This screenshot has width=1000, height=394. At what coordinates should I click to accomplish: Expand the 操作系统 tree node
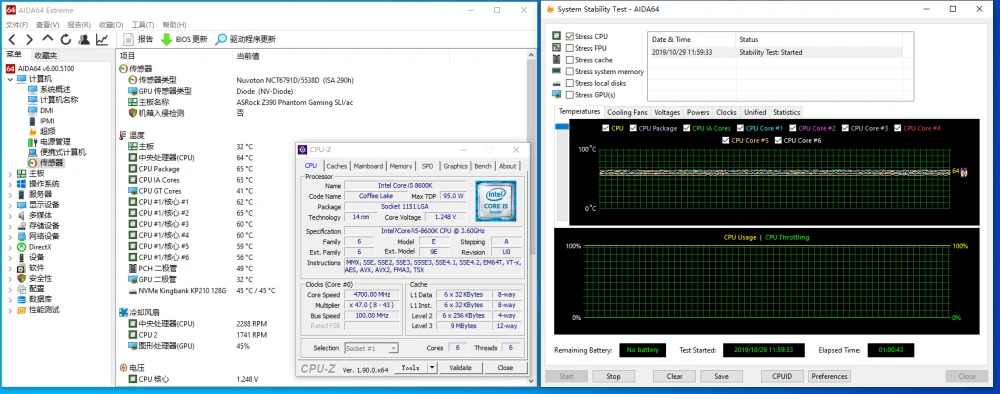pos(10,184)
